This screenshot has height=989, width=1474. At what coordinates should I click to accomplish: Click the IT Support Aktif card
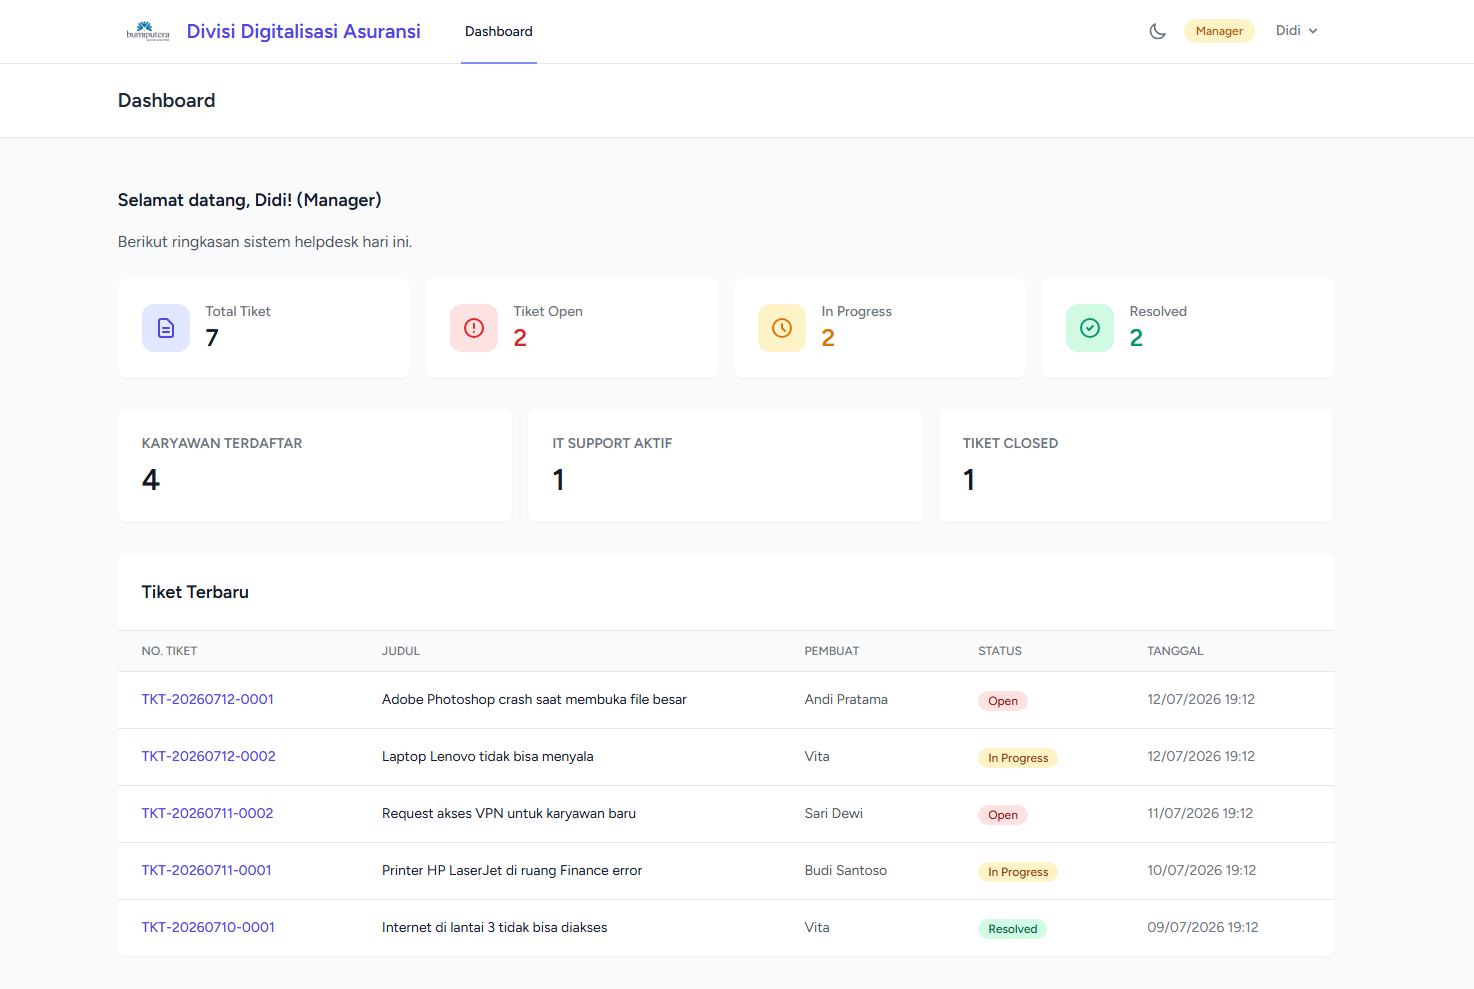pos(725,466)
